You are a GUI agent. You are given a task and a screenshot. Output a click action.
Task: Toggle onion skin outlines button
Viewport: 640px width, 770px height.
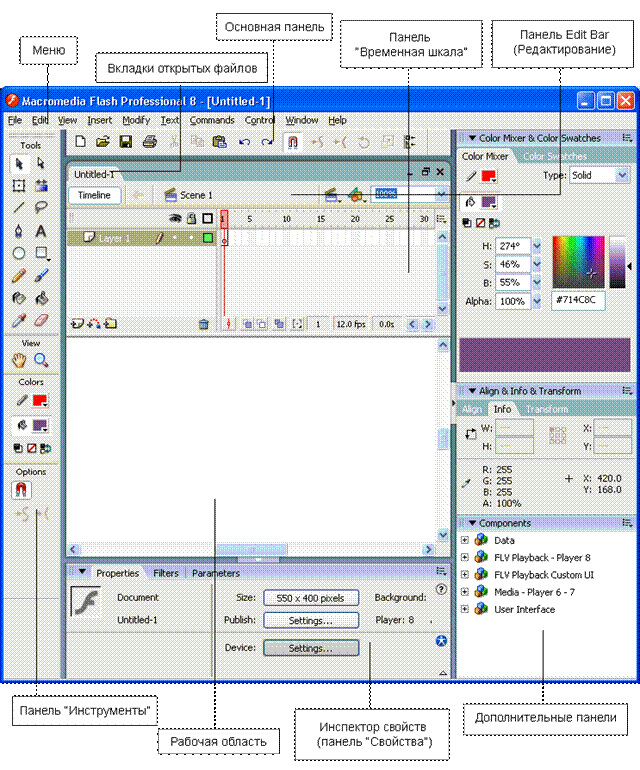(x=262, y=324)
